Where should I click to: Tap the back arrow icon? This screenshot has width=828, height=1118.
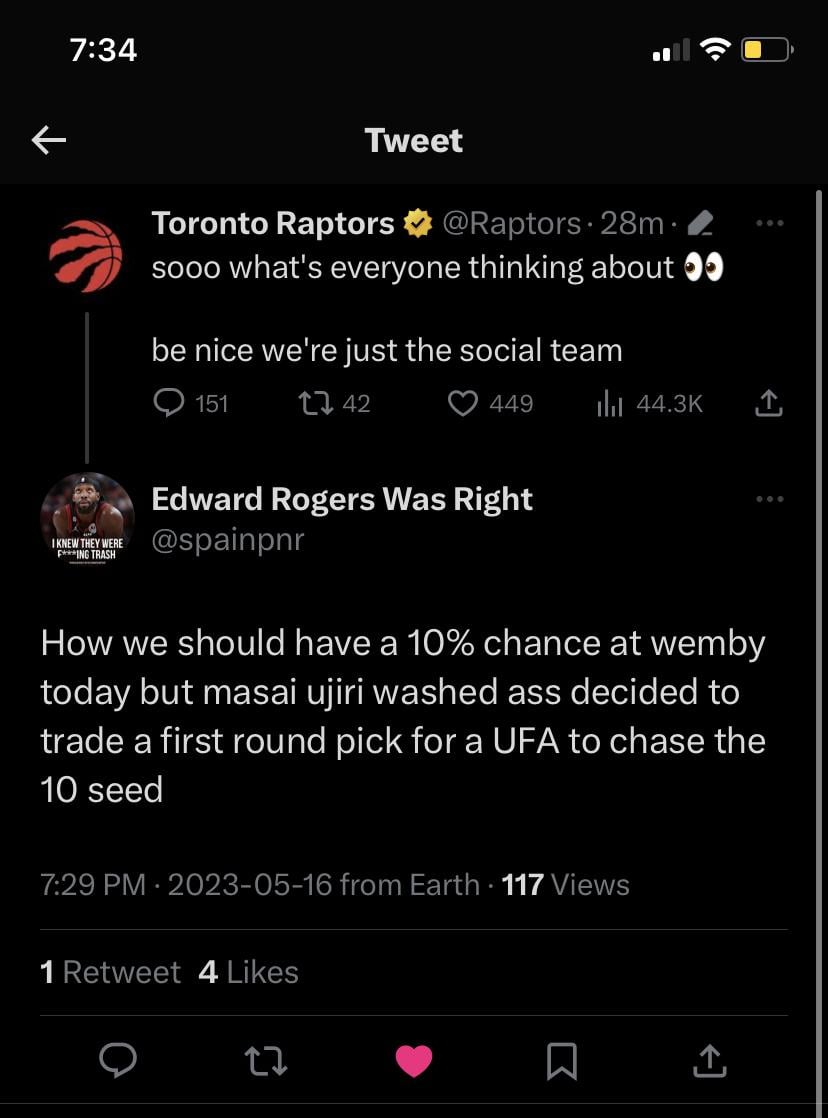tap(49, 141)
